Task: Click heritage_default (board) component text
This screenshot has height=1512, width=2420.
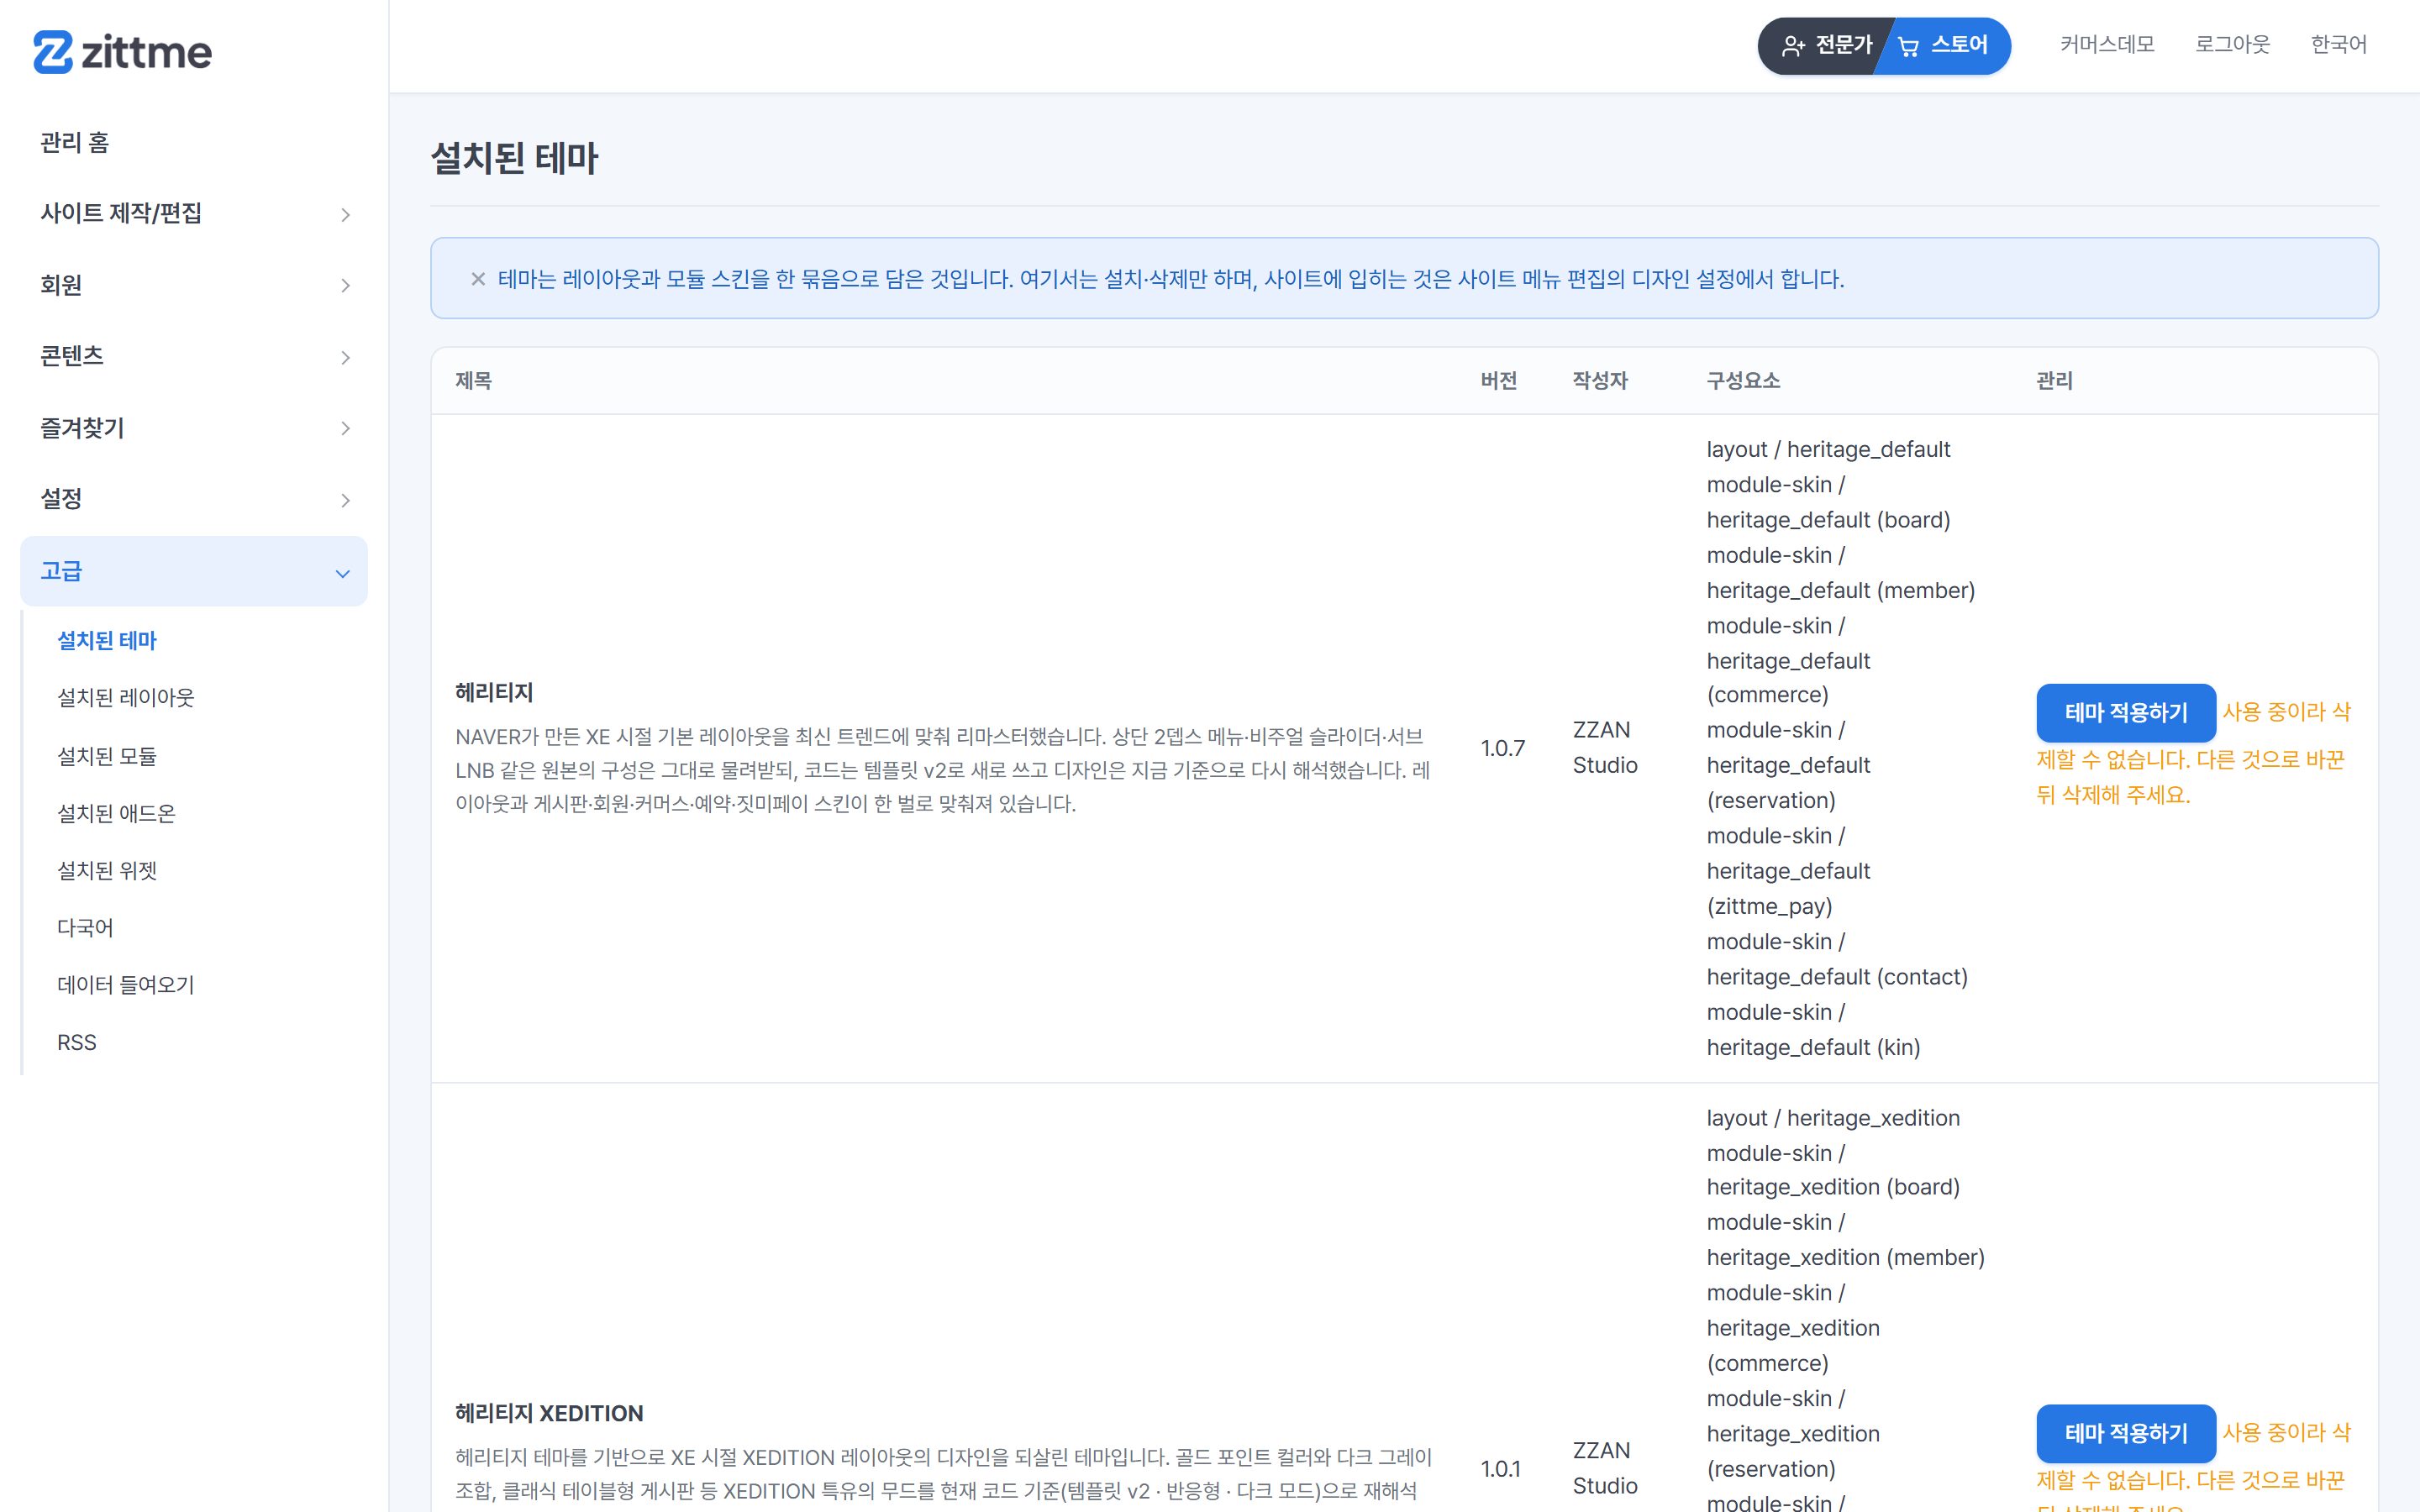Action: point(1828,520)
